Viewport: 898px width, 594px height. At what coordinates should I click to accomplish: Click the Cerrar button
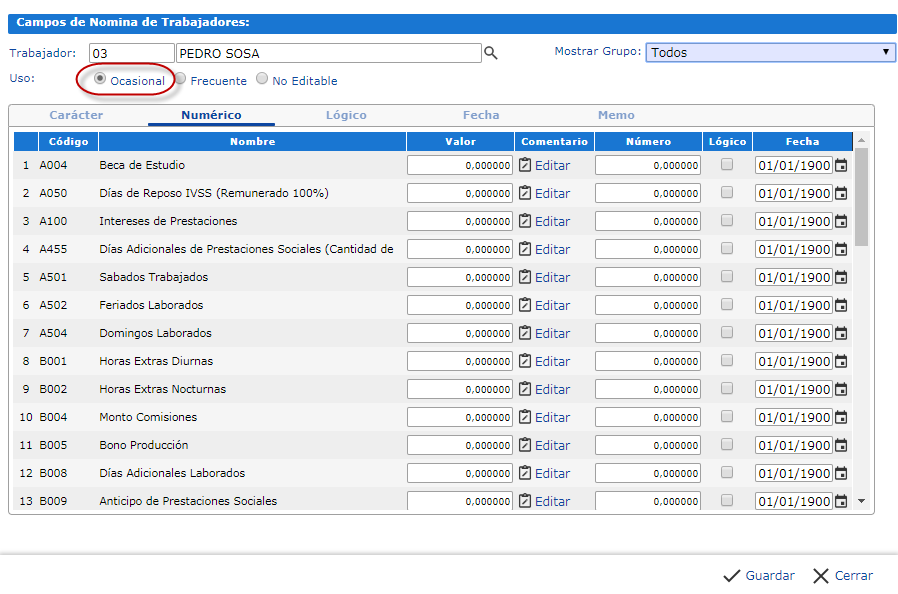click(843, 576)
